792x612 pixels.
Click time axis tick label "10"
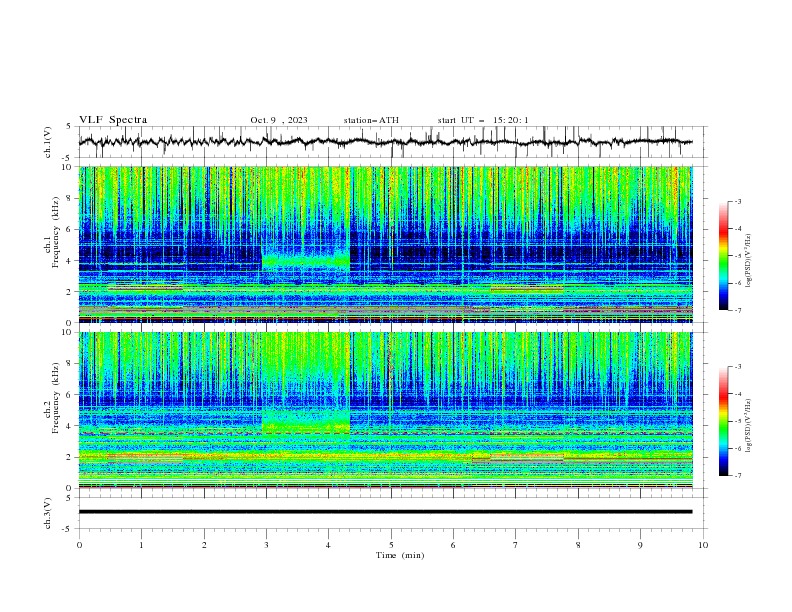tap(703, 545)
